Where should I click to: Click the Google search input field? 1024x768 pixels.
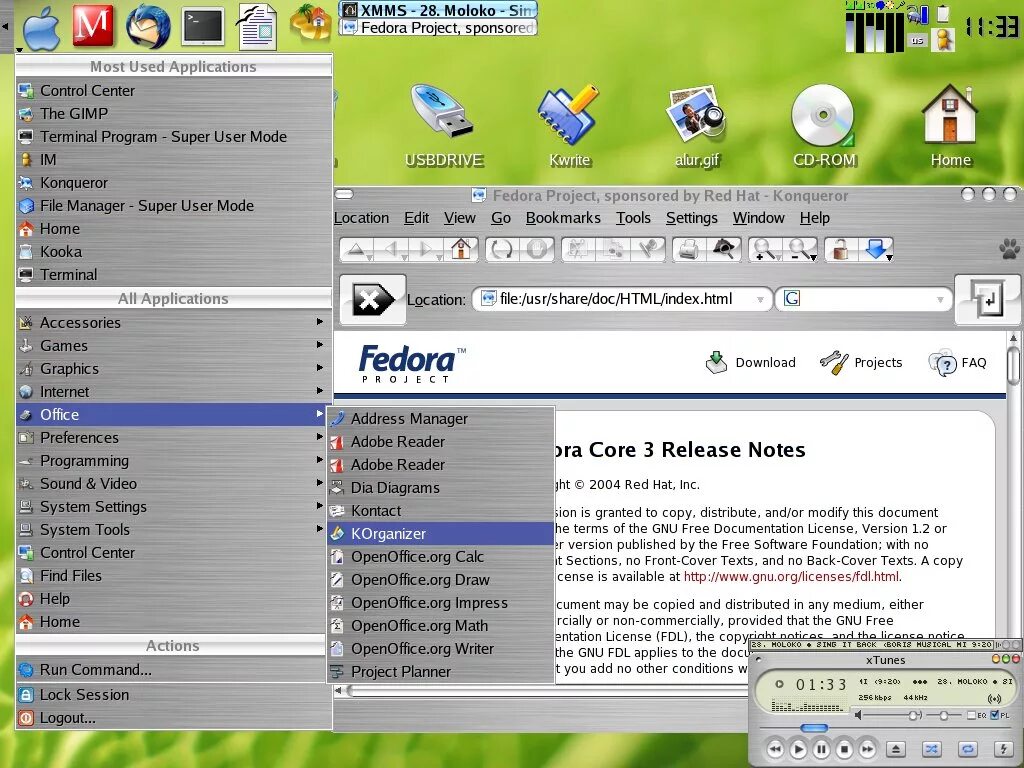point(865,299)
